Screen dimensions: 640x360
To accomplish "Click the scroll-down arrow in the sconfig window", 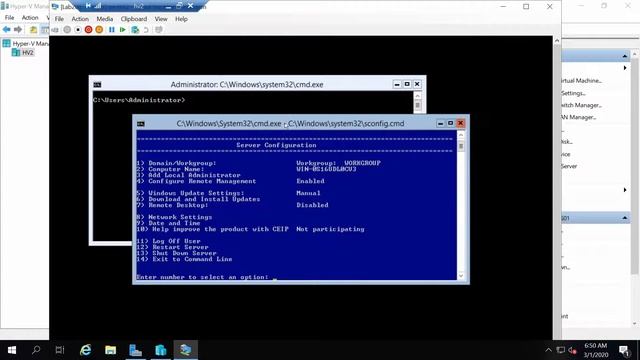I will pos(461,276).
